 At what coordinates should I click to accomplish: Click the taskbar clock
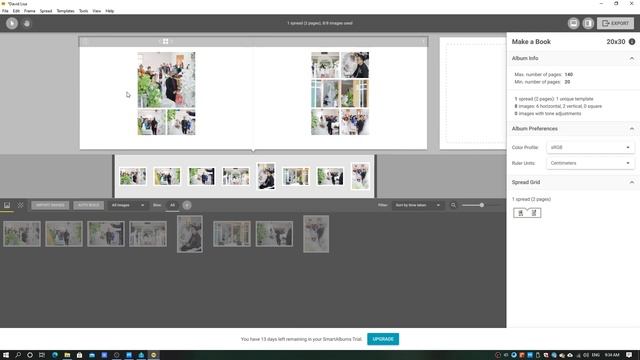[612, 355]
